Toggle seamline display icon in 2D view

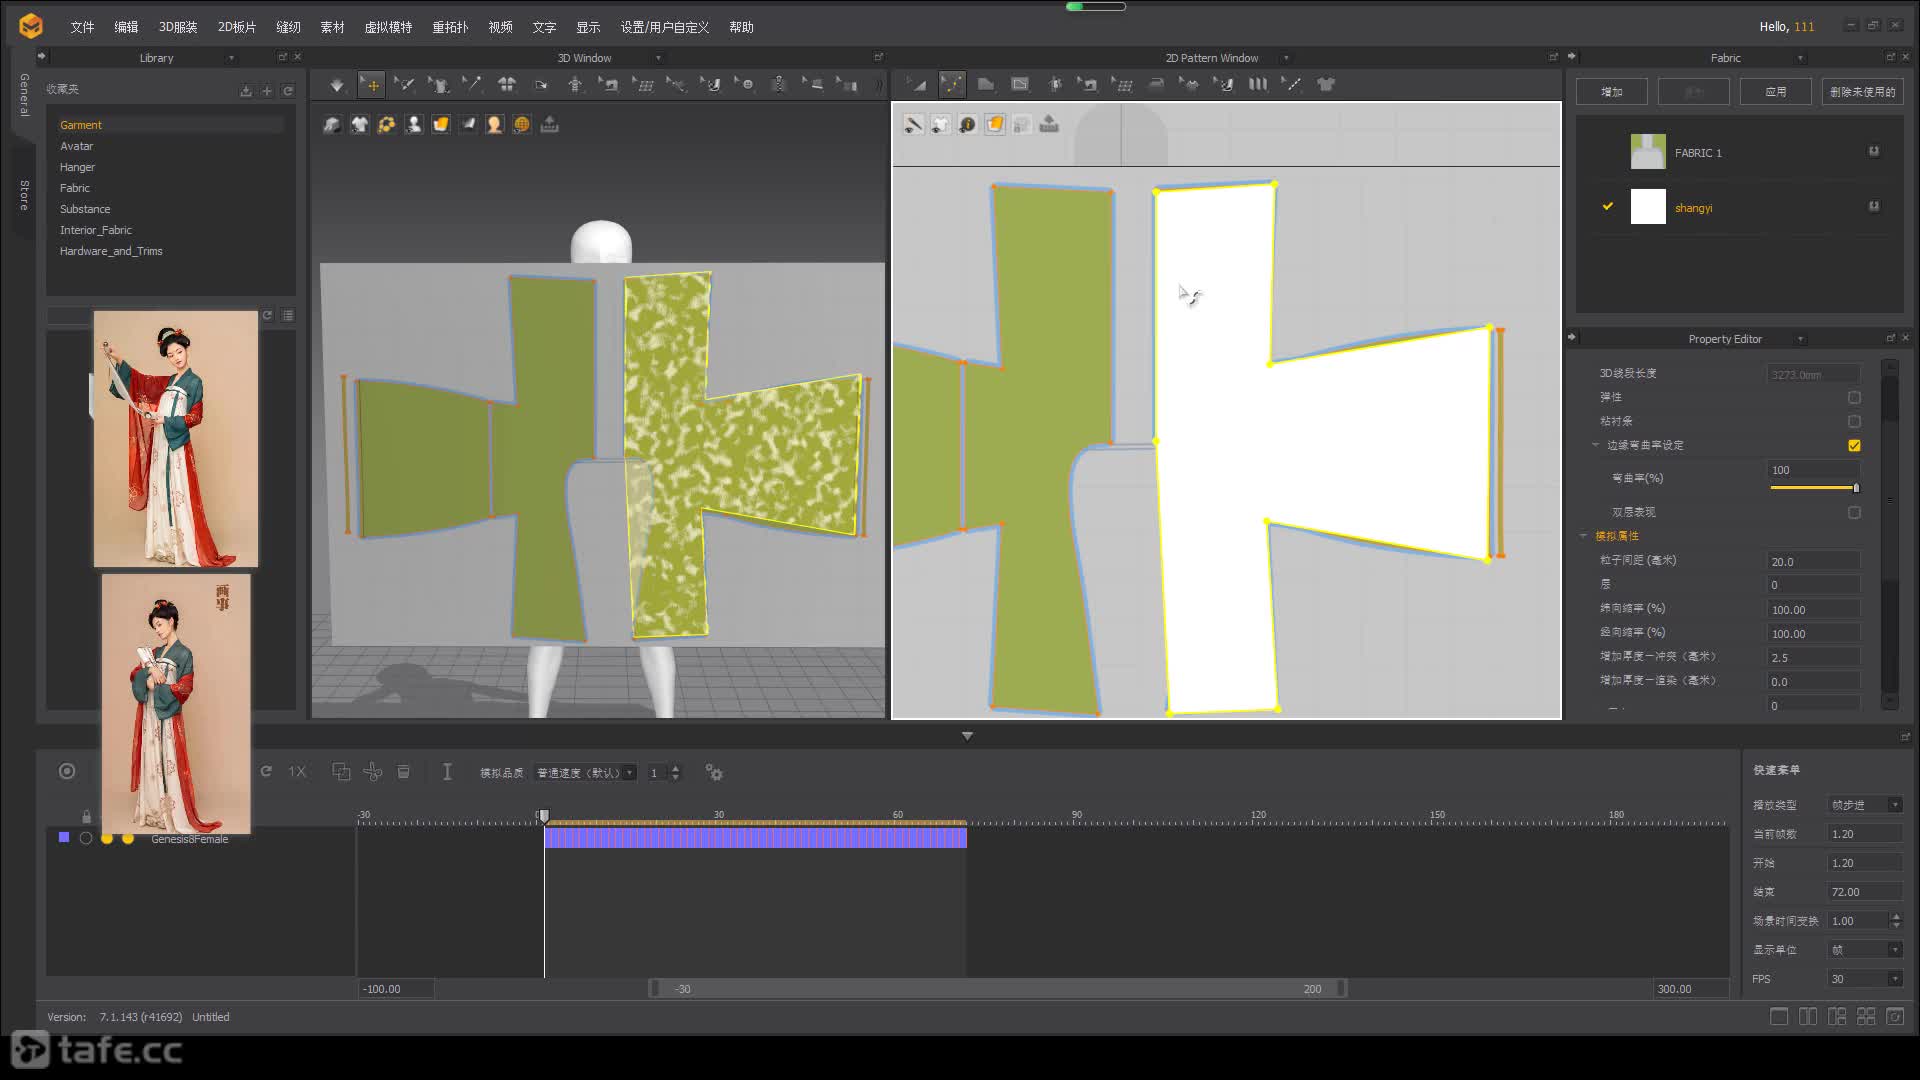click(x=913, y=124)
